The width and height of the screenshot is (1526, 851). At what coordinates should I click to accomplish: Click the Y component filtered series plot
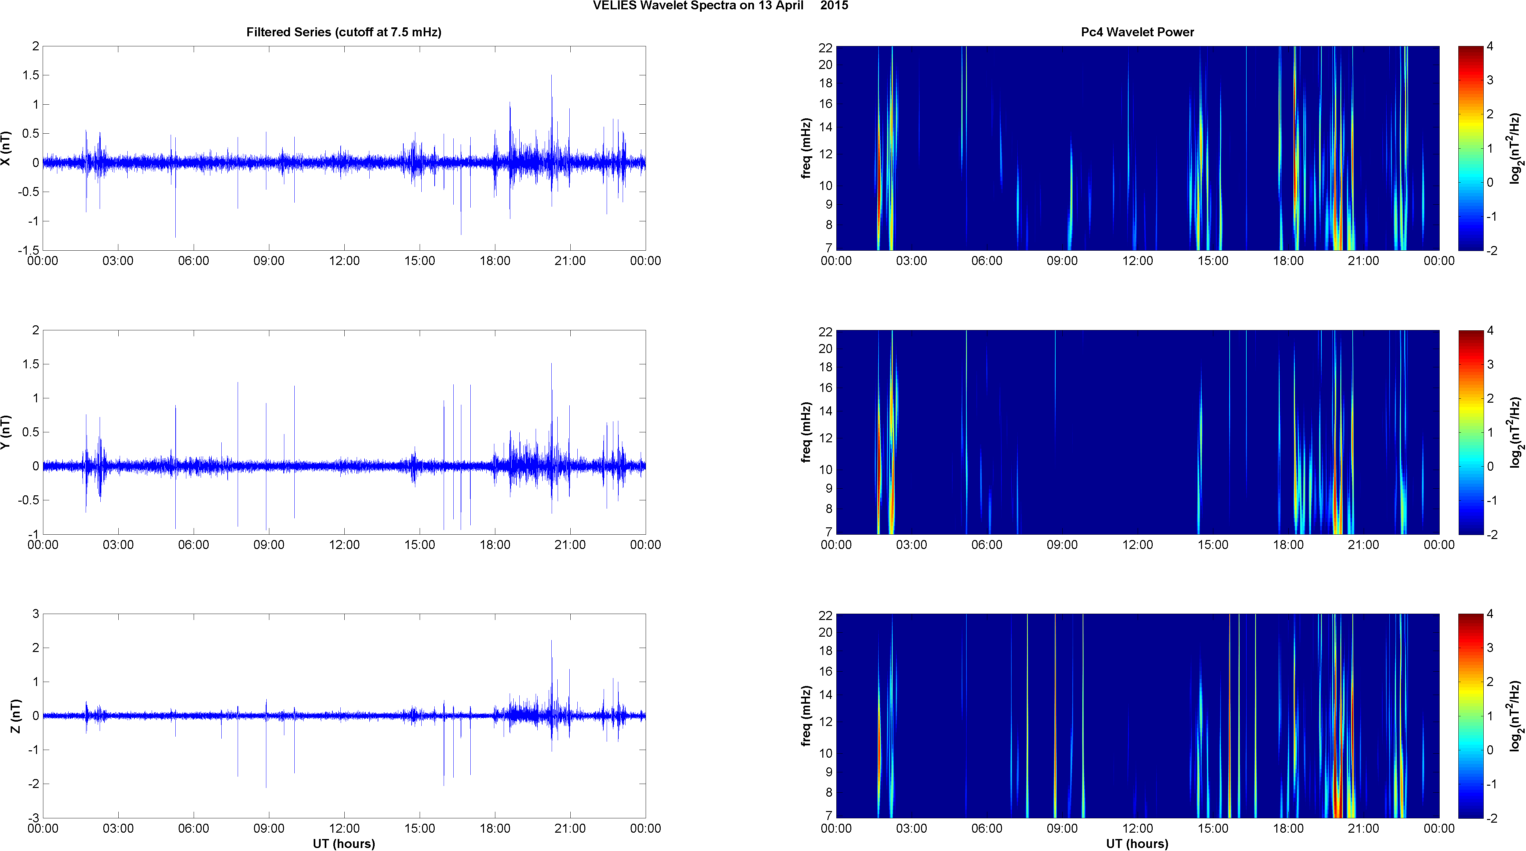coord(344,432)
